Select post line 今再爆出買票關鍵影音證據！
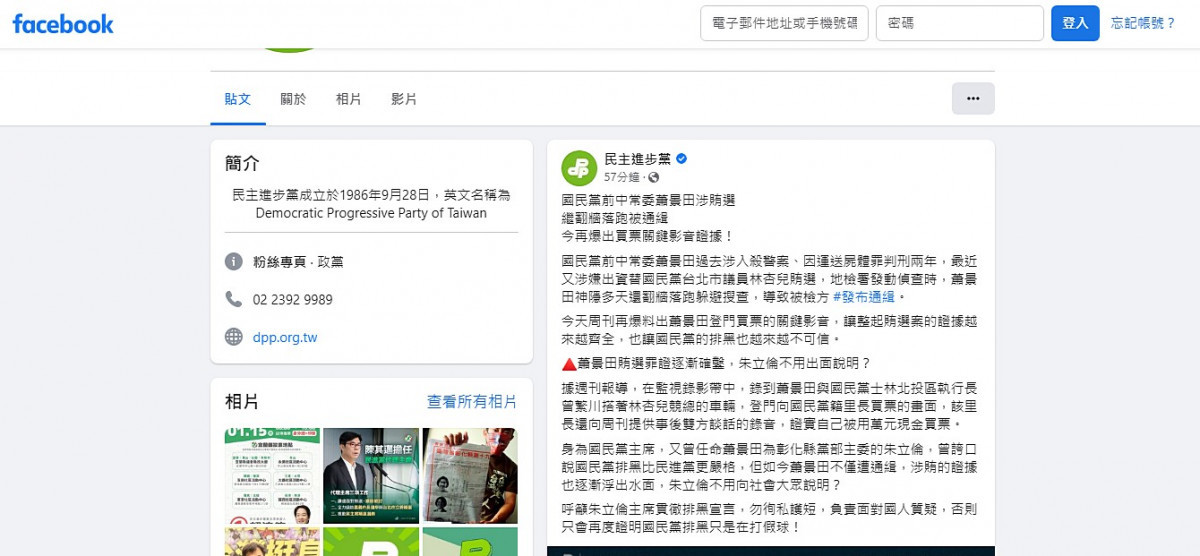 [x=648, y=236]
